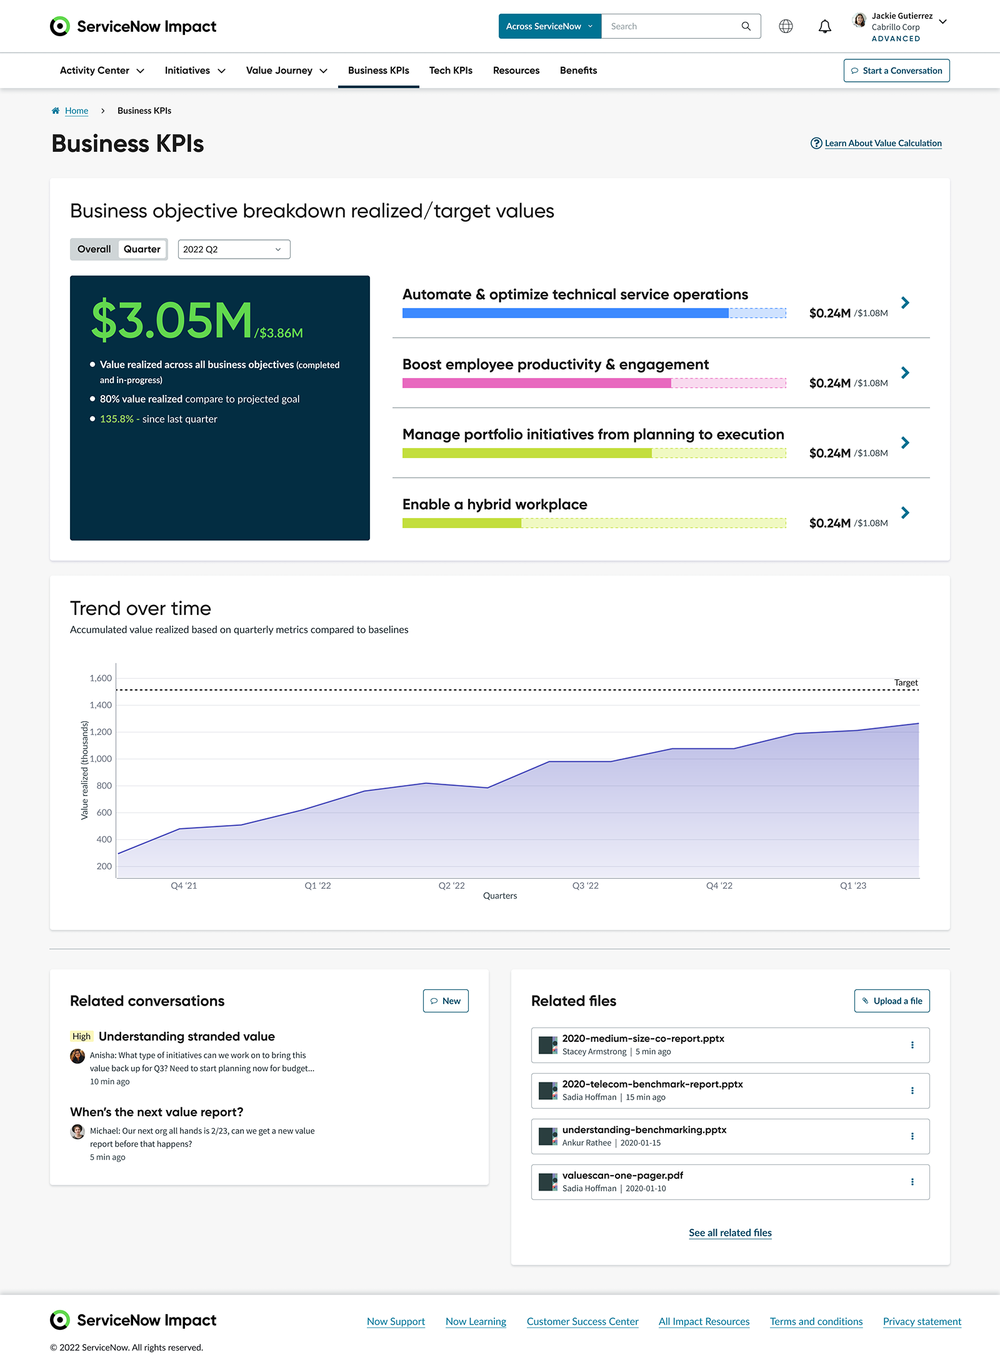Open the Understanding stranded value conversation

click(x=186, y=1036)
